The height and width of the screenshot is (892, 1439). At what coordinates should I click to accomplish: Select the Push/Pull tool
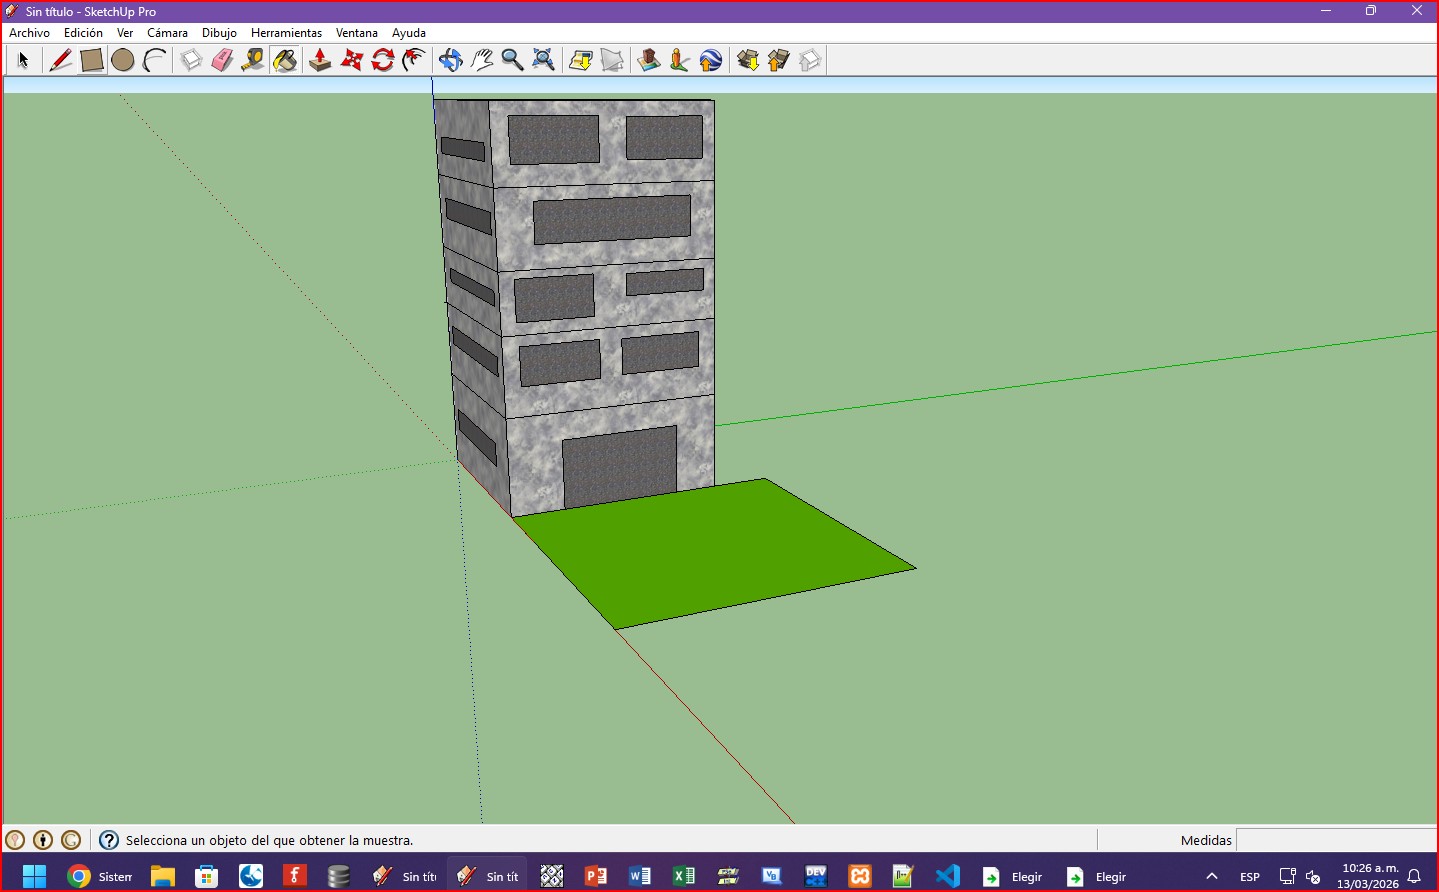tap(320, 61)
